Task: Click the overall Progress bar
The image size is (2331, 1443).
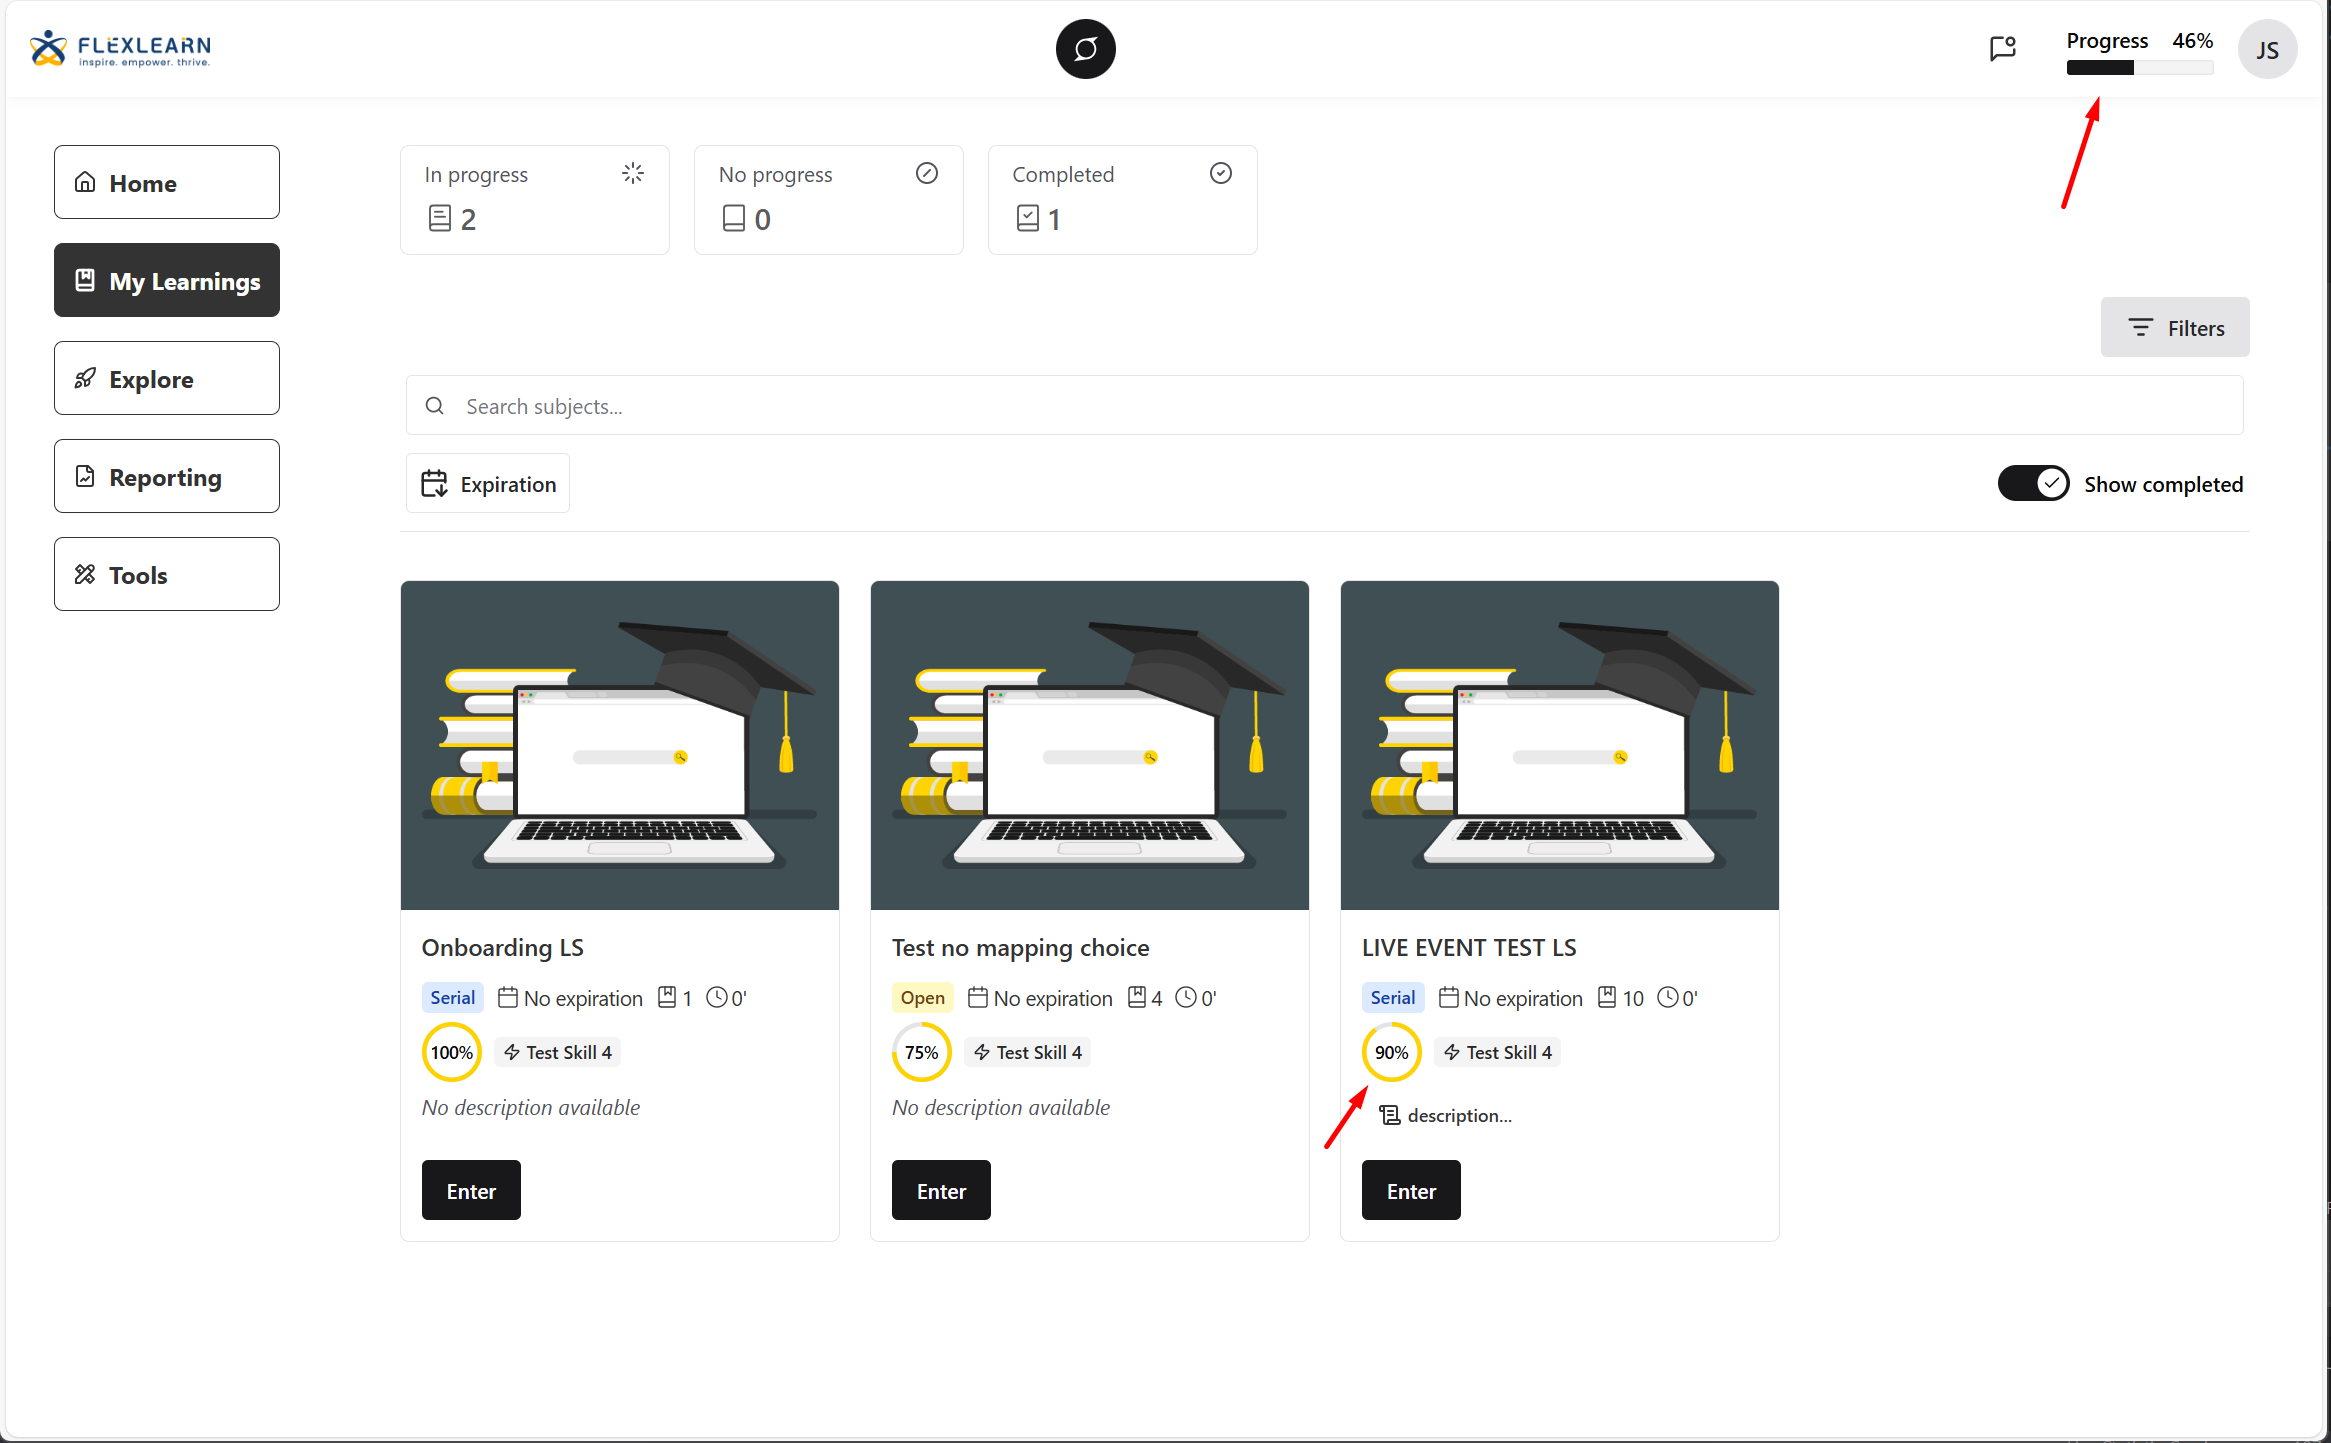Action: click(2139, 68)
